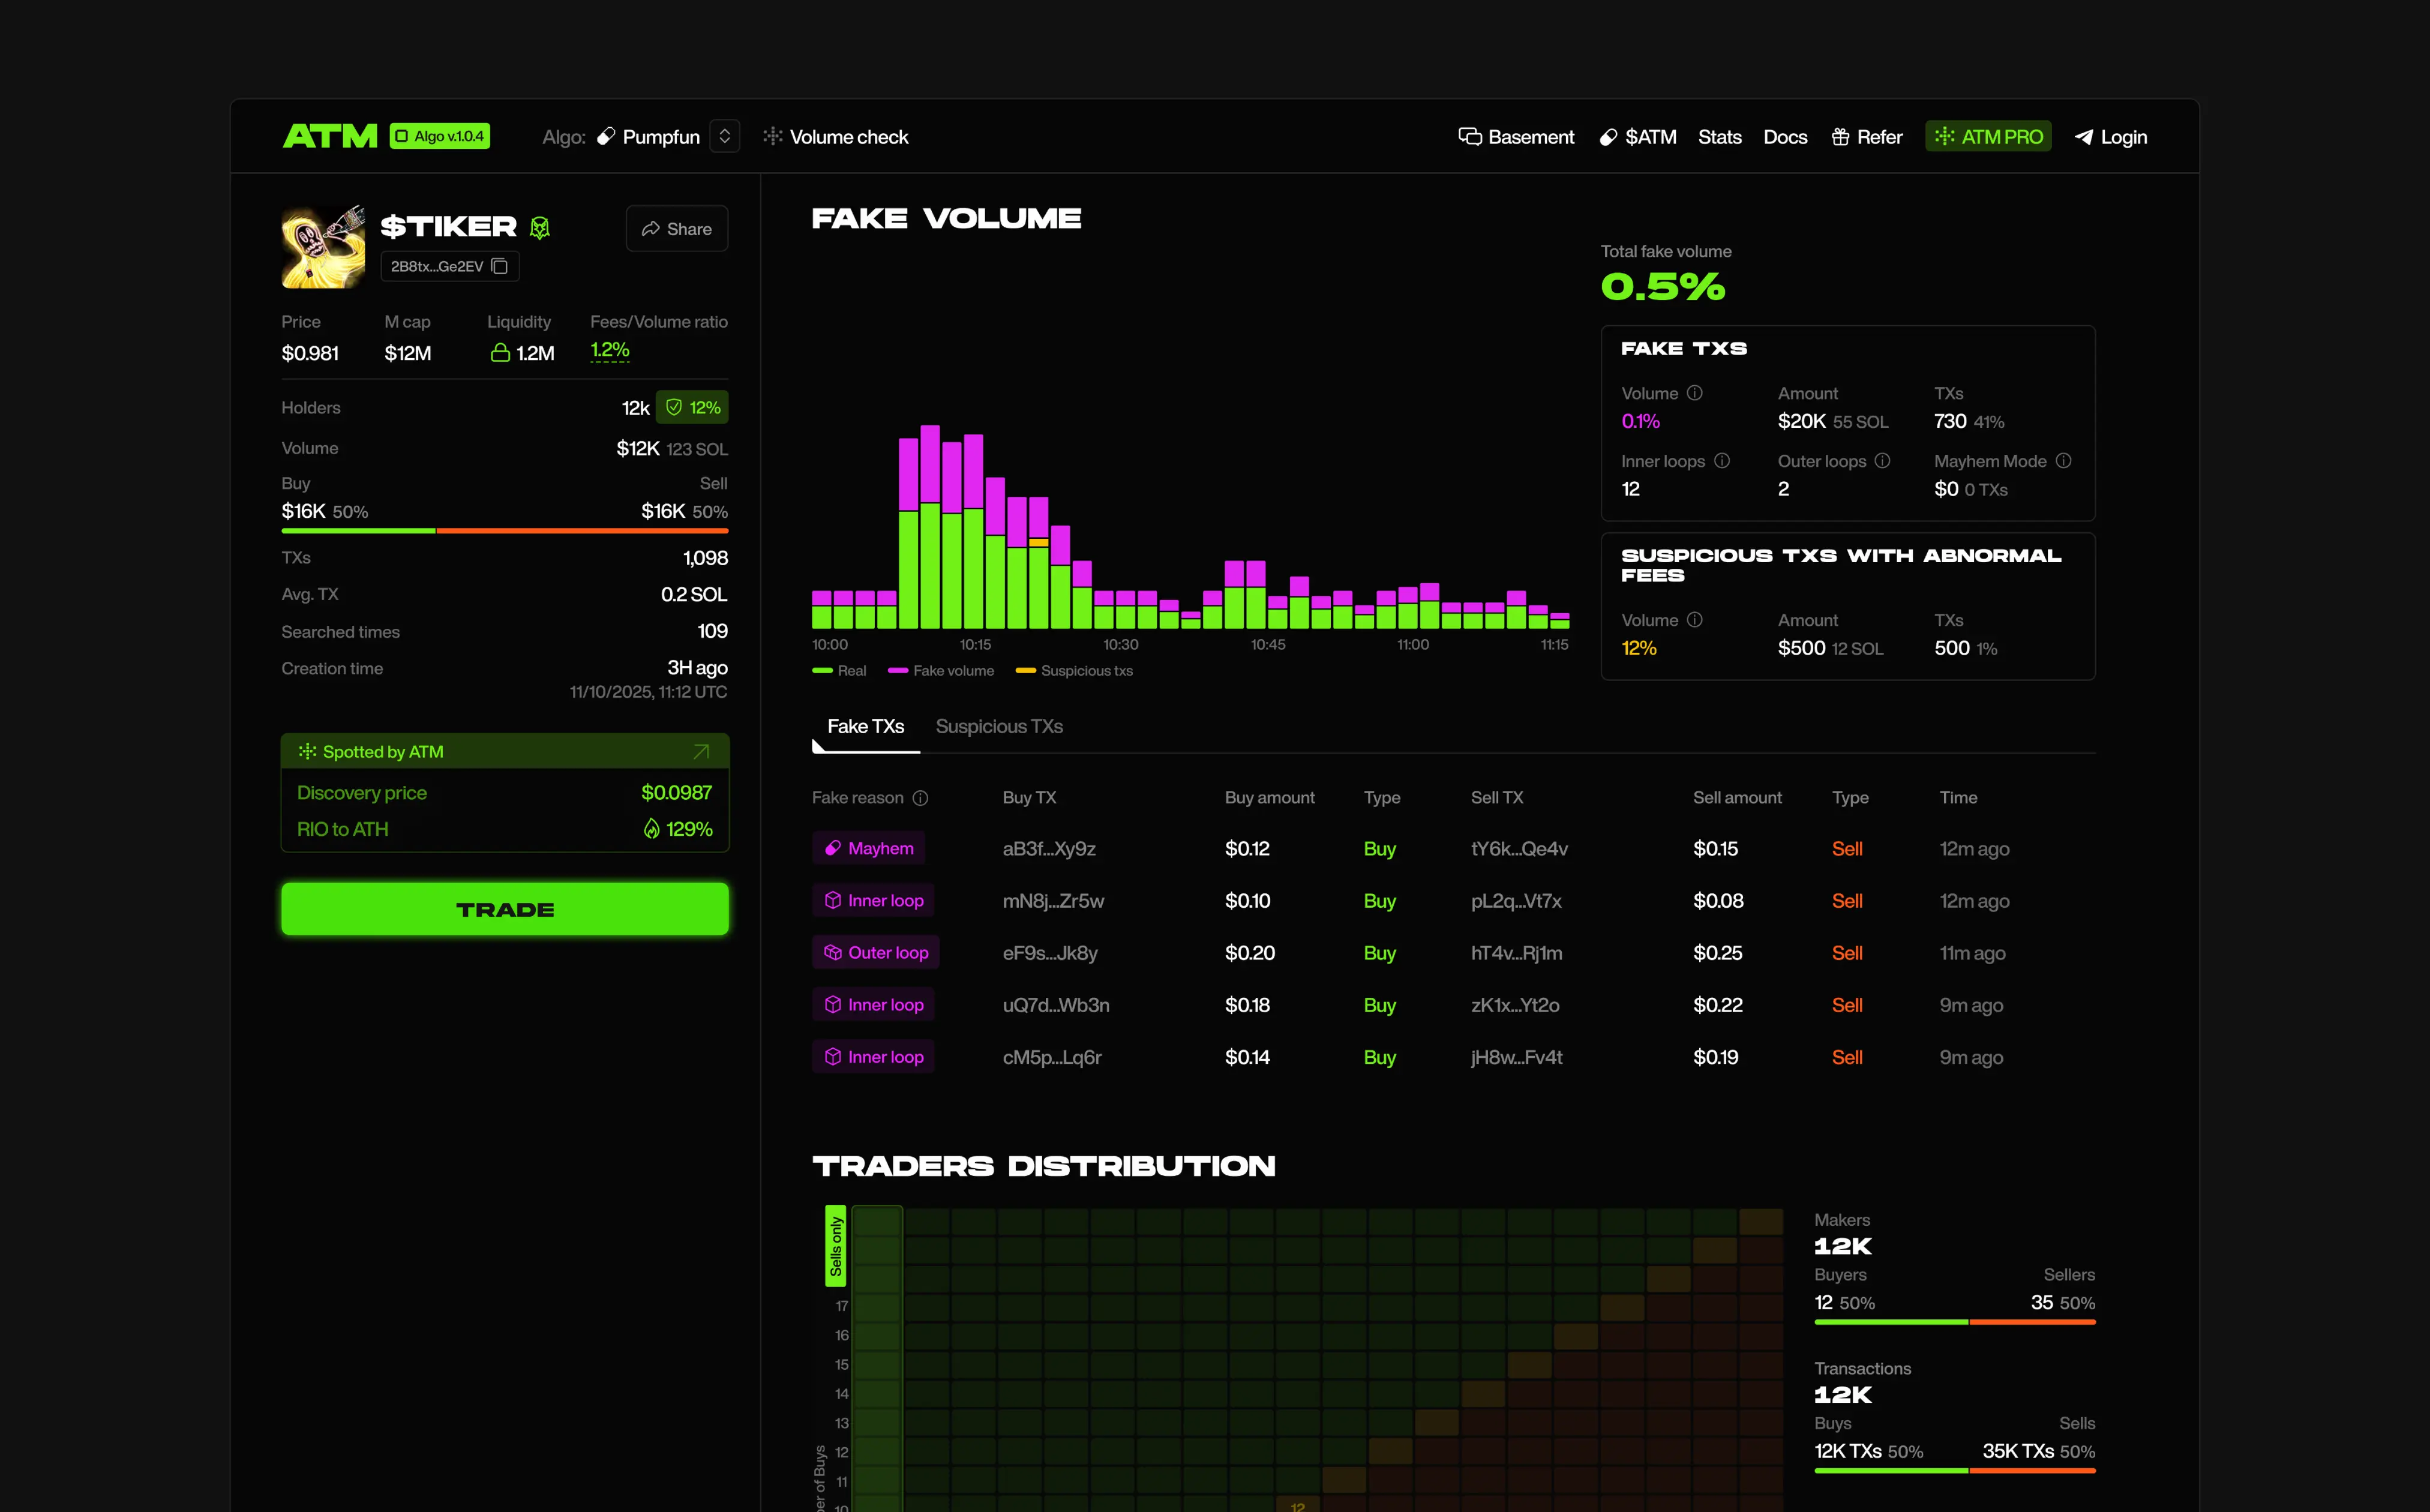Screen dimensions: 2430x1512
Task: Copy the 2B8tx...Ge2EV contract address
Action: pos(500,266)
